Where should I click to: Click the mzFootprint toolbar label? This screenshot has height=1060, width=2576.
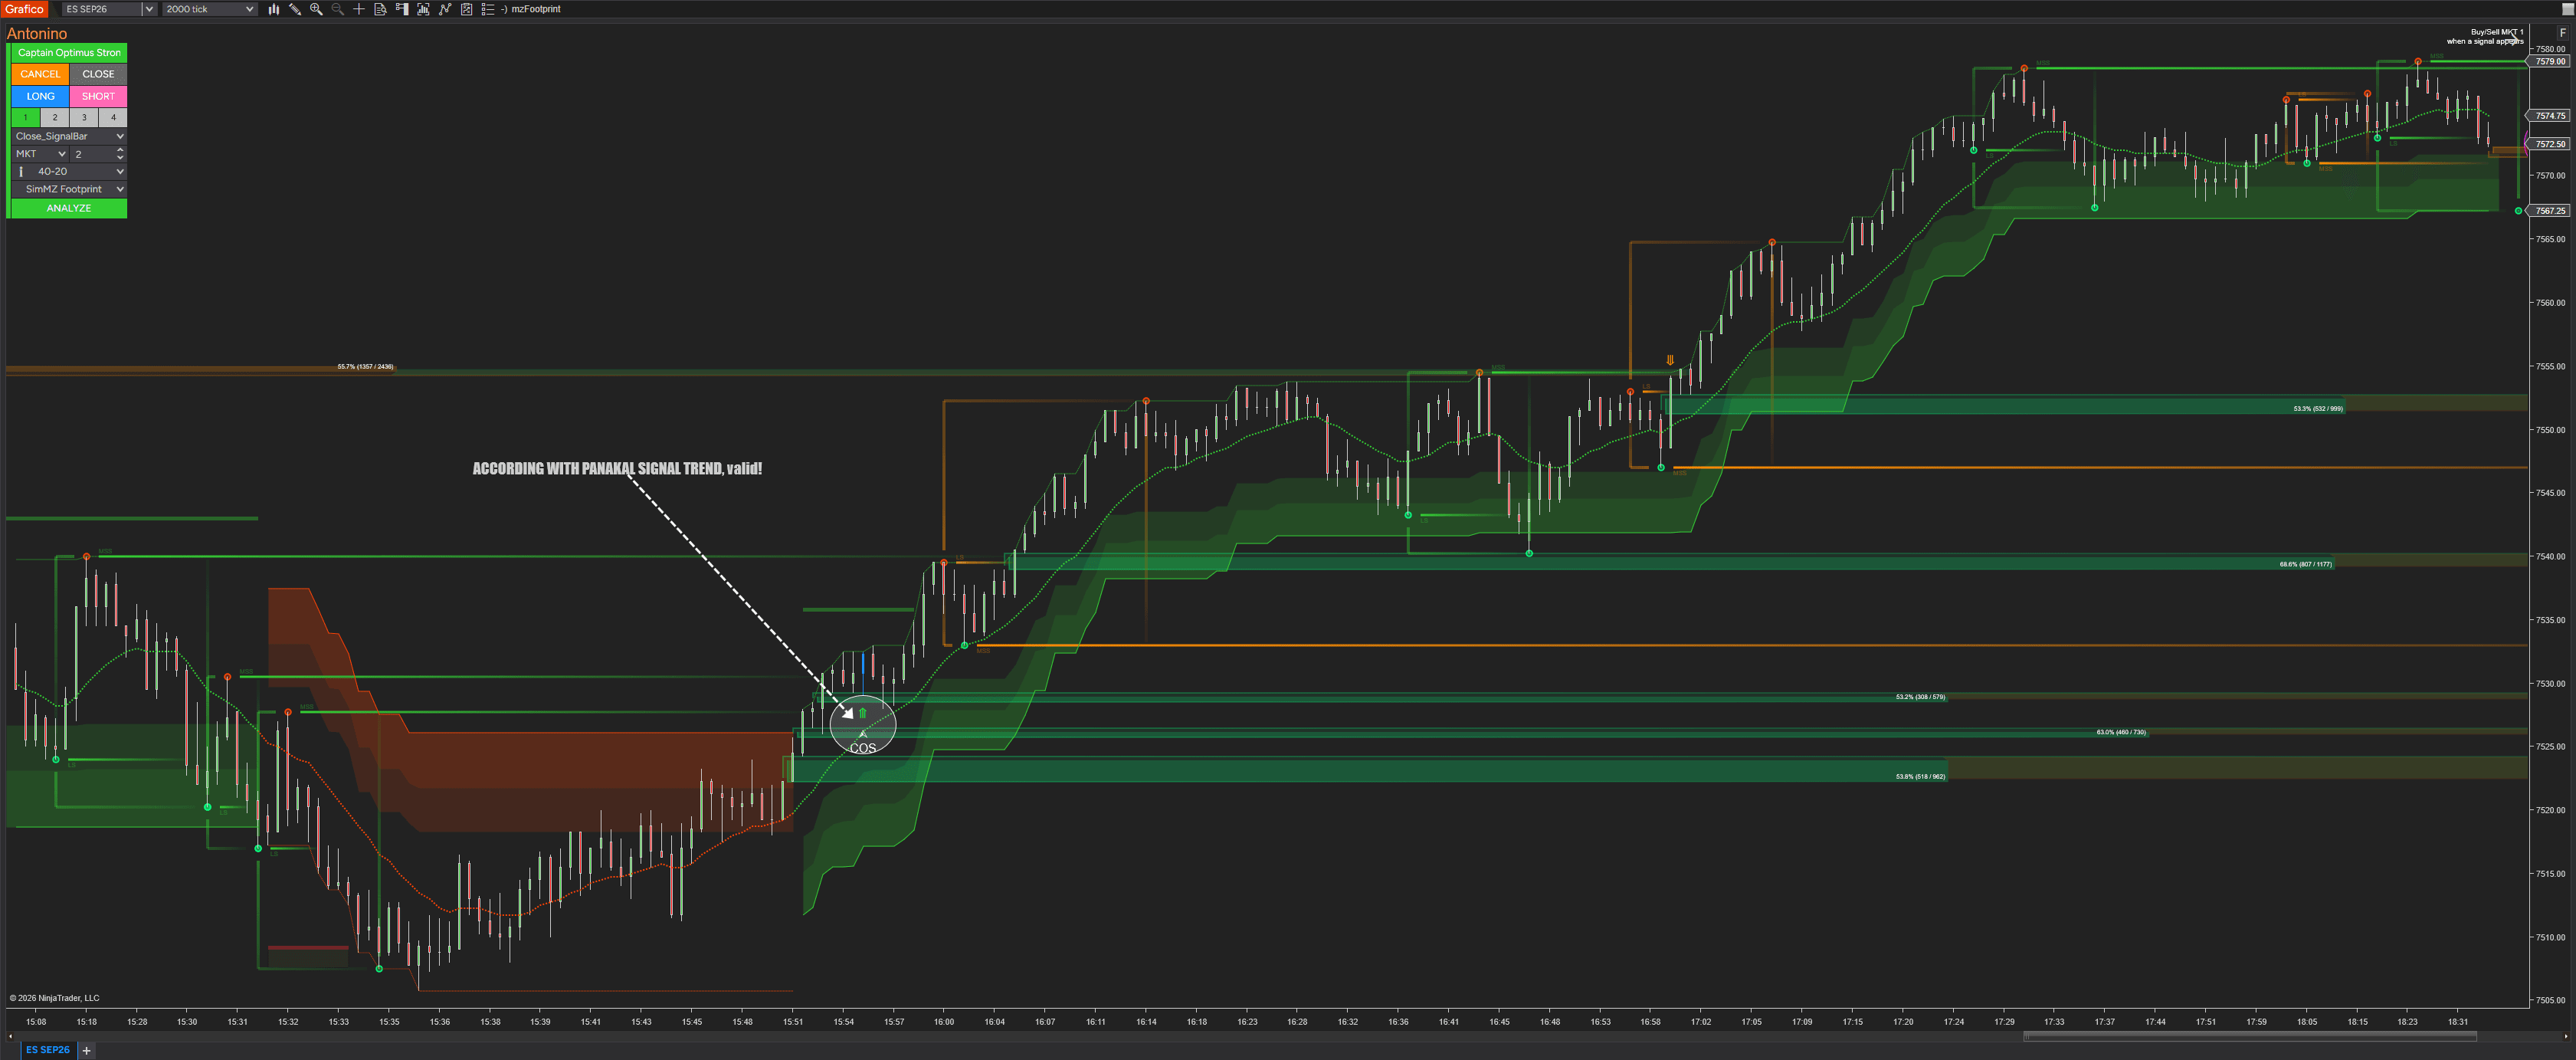536,9
